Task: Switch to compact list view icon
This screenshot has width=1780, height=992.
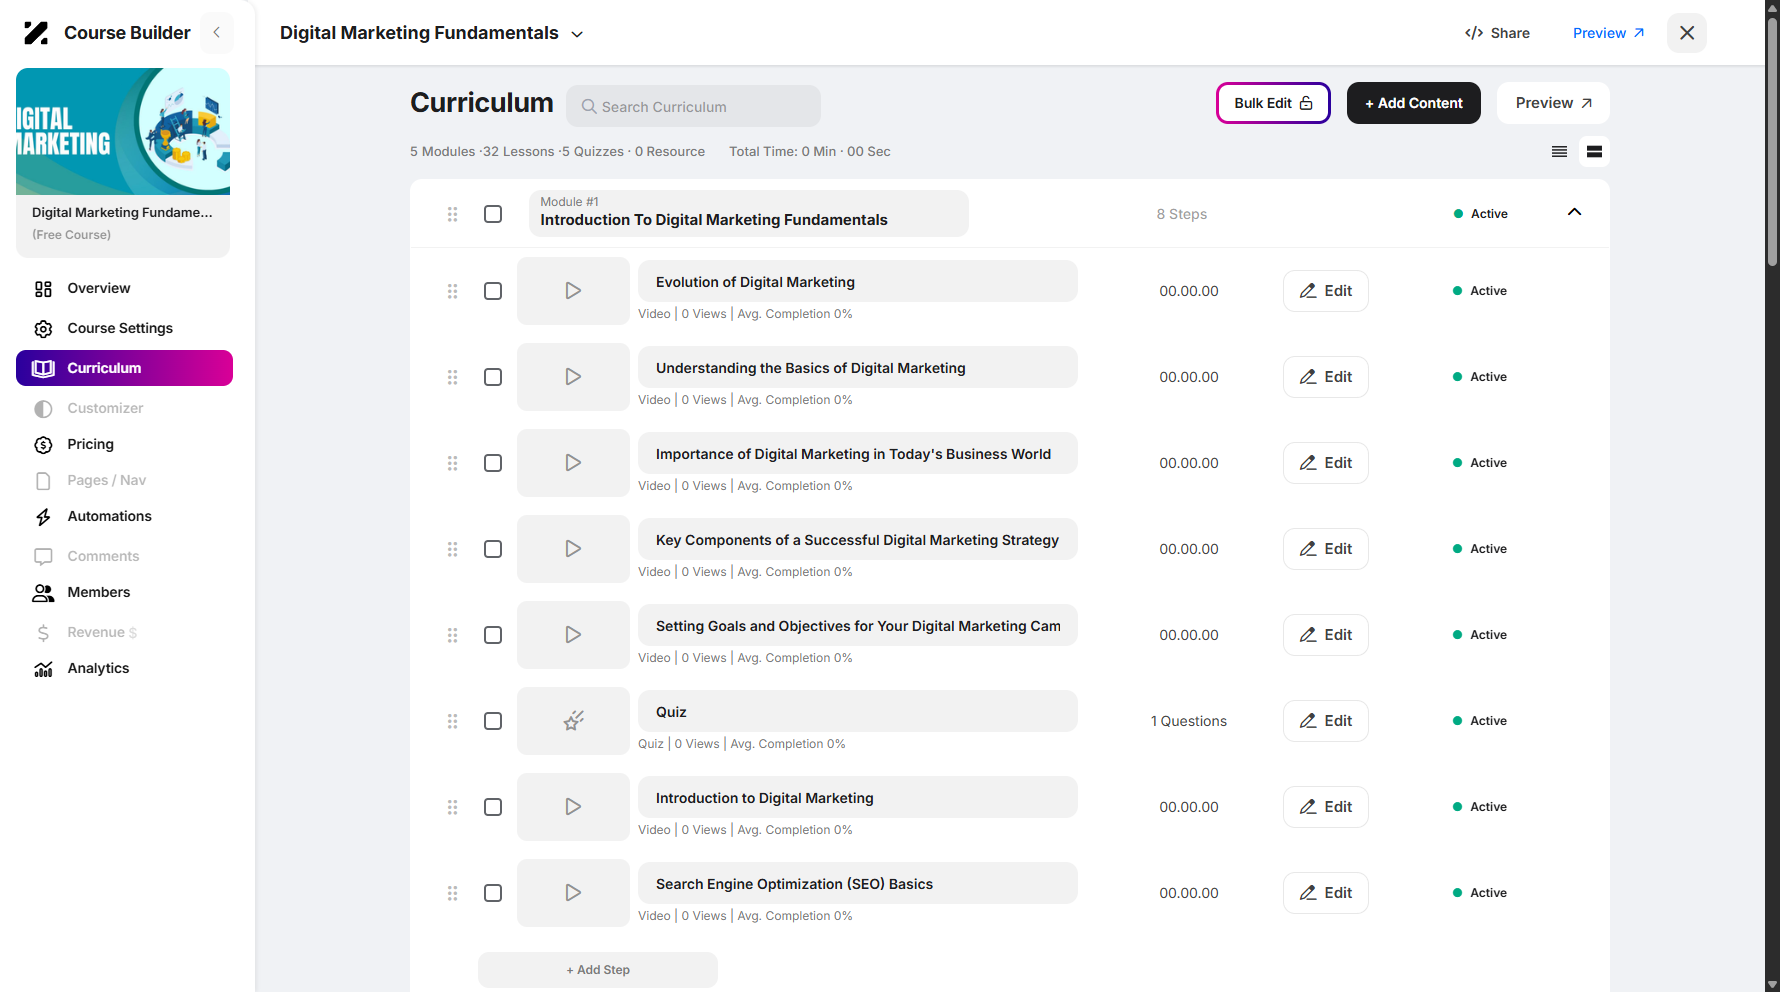Action: [x=1559, y=152]
